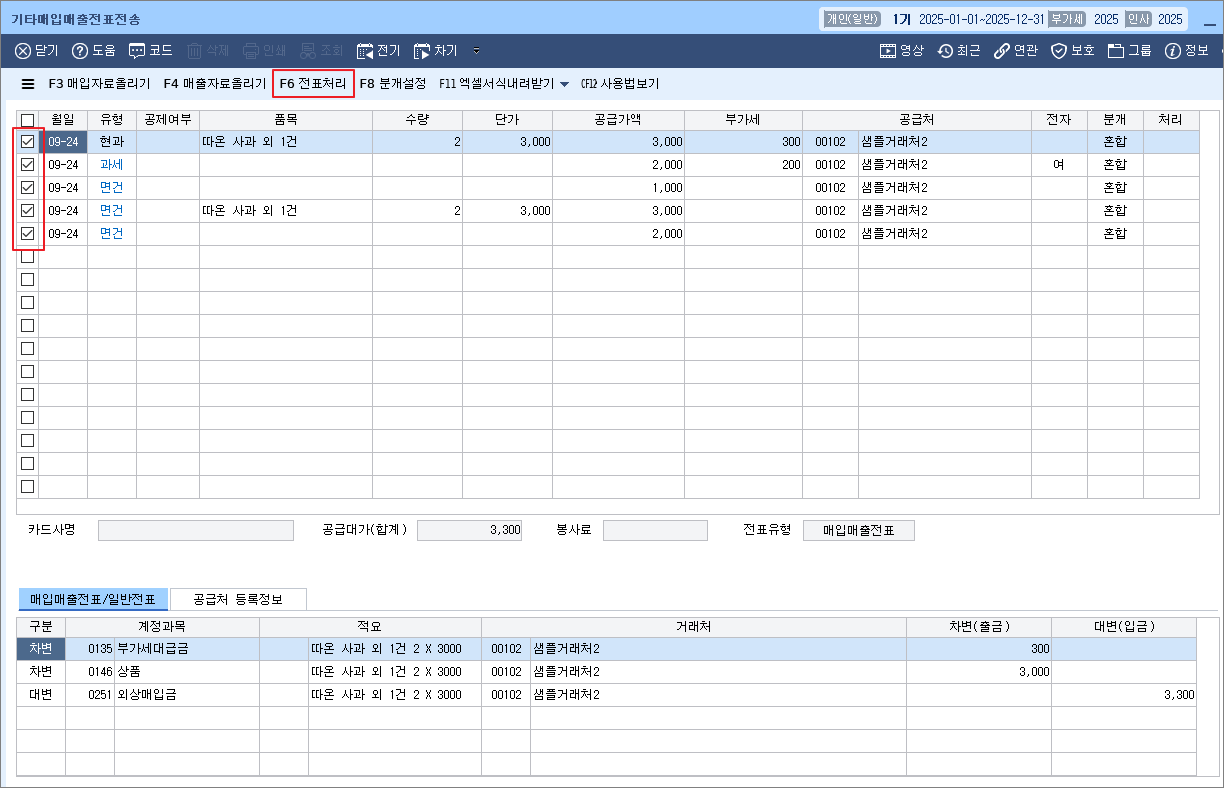Uncheck the 면건 row with 따온 사과
Image resolution: width=1224 pixels, height=788 pixels.
tap(28, 211)
